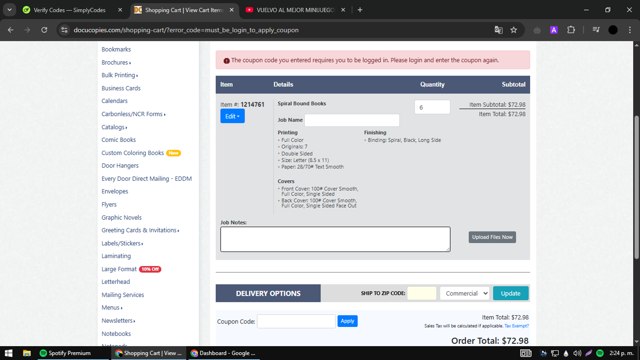Open the Commercial address type dropdown
This screenshot has width=640, height=360.
pos(464,293)
